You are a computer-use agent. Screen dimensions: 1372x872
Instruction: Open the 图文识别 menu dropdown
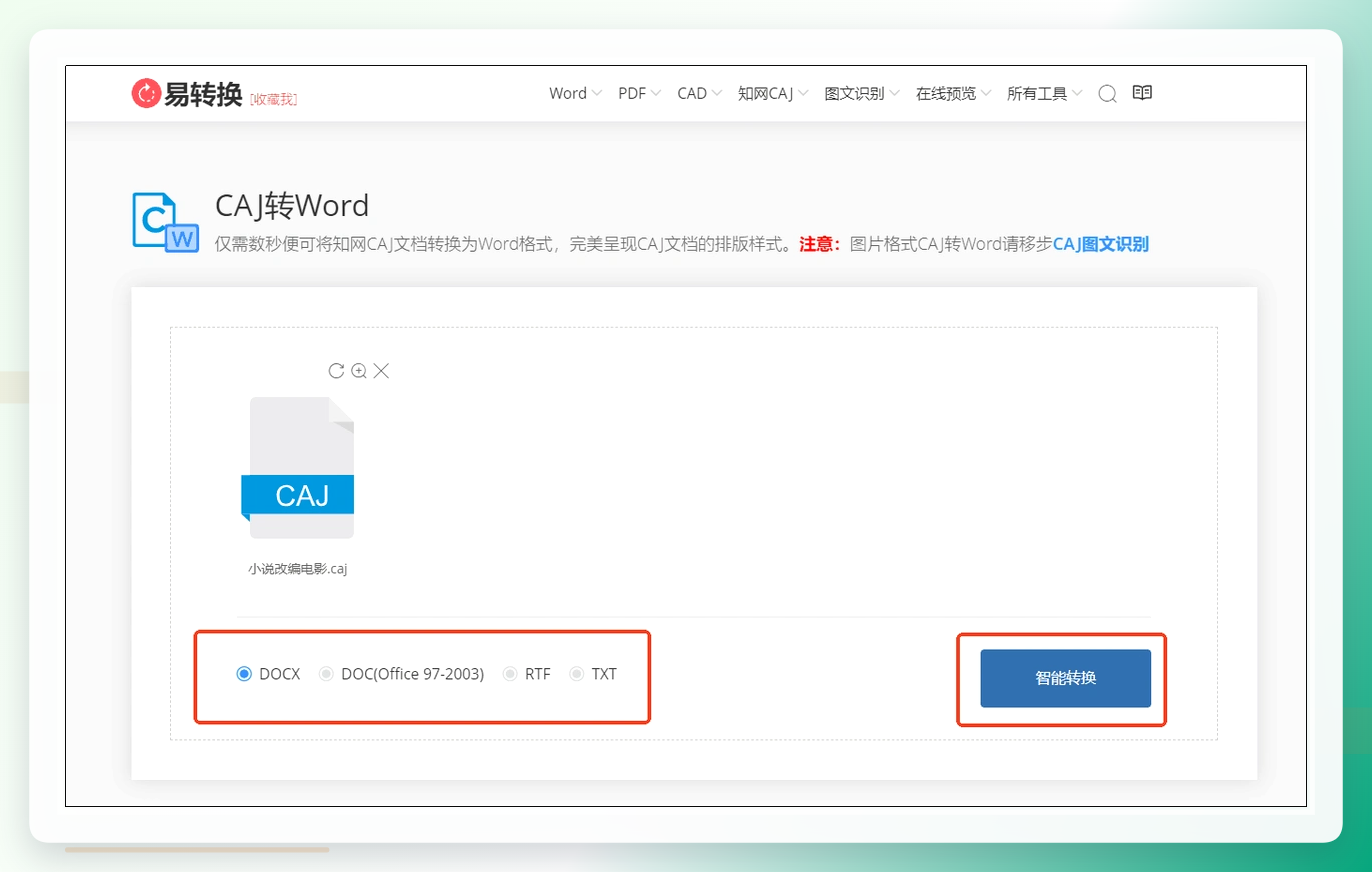tap(862, 93)
